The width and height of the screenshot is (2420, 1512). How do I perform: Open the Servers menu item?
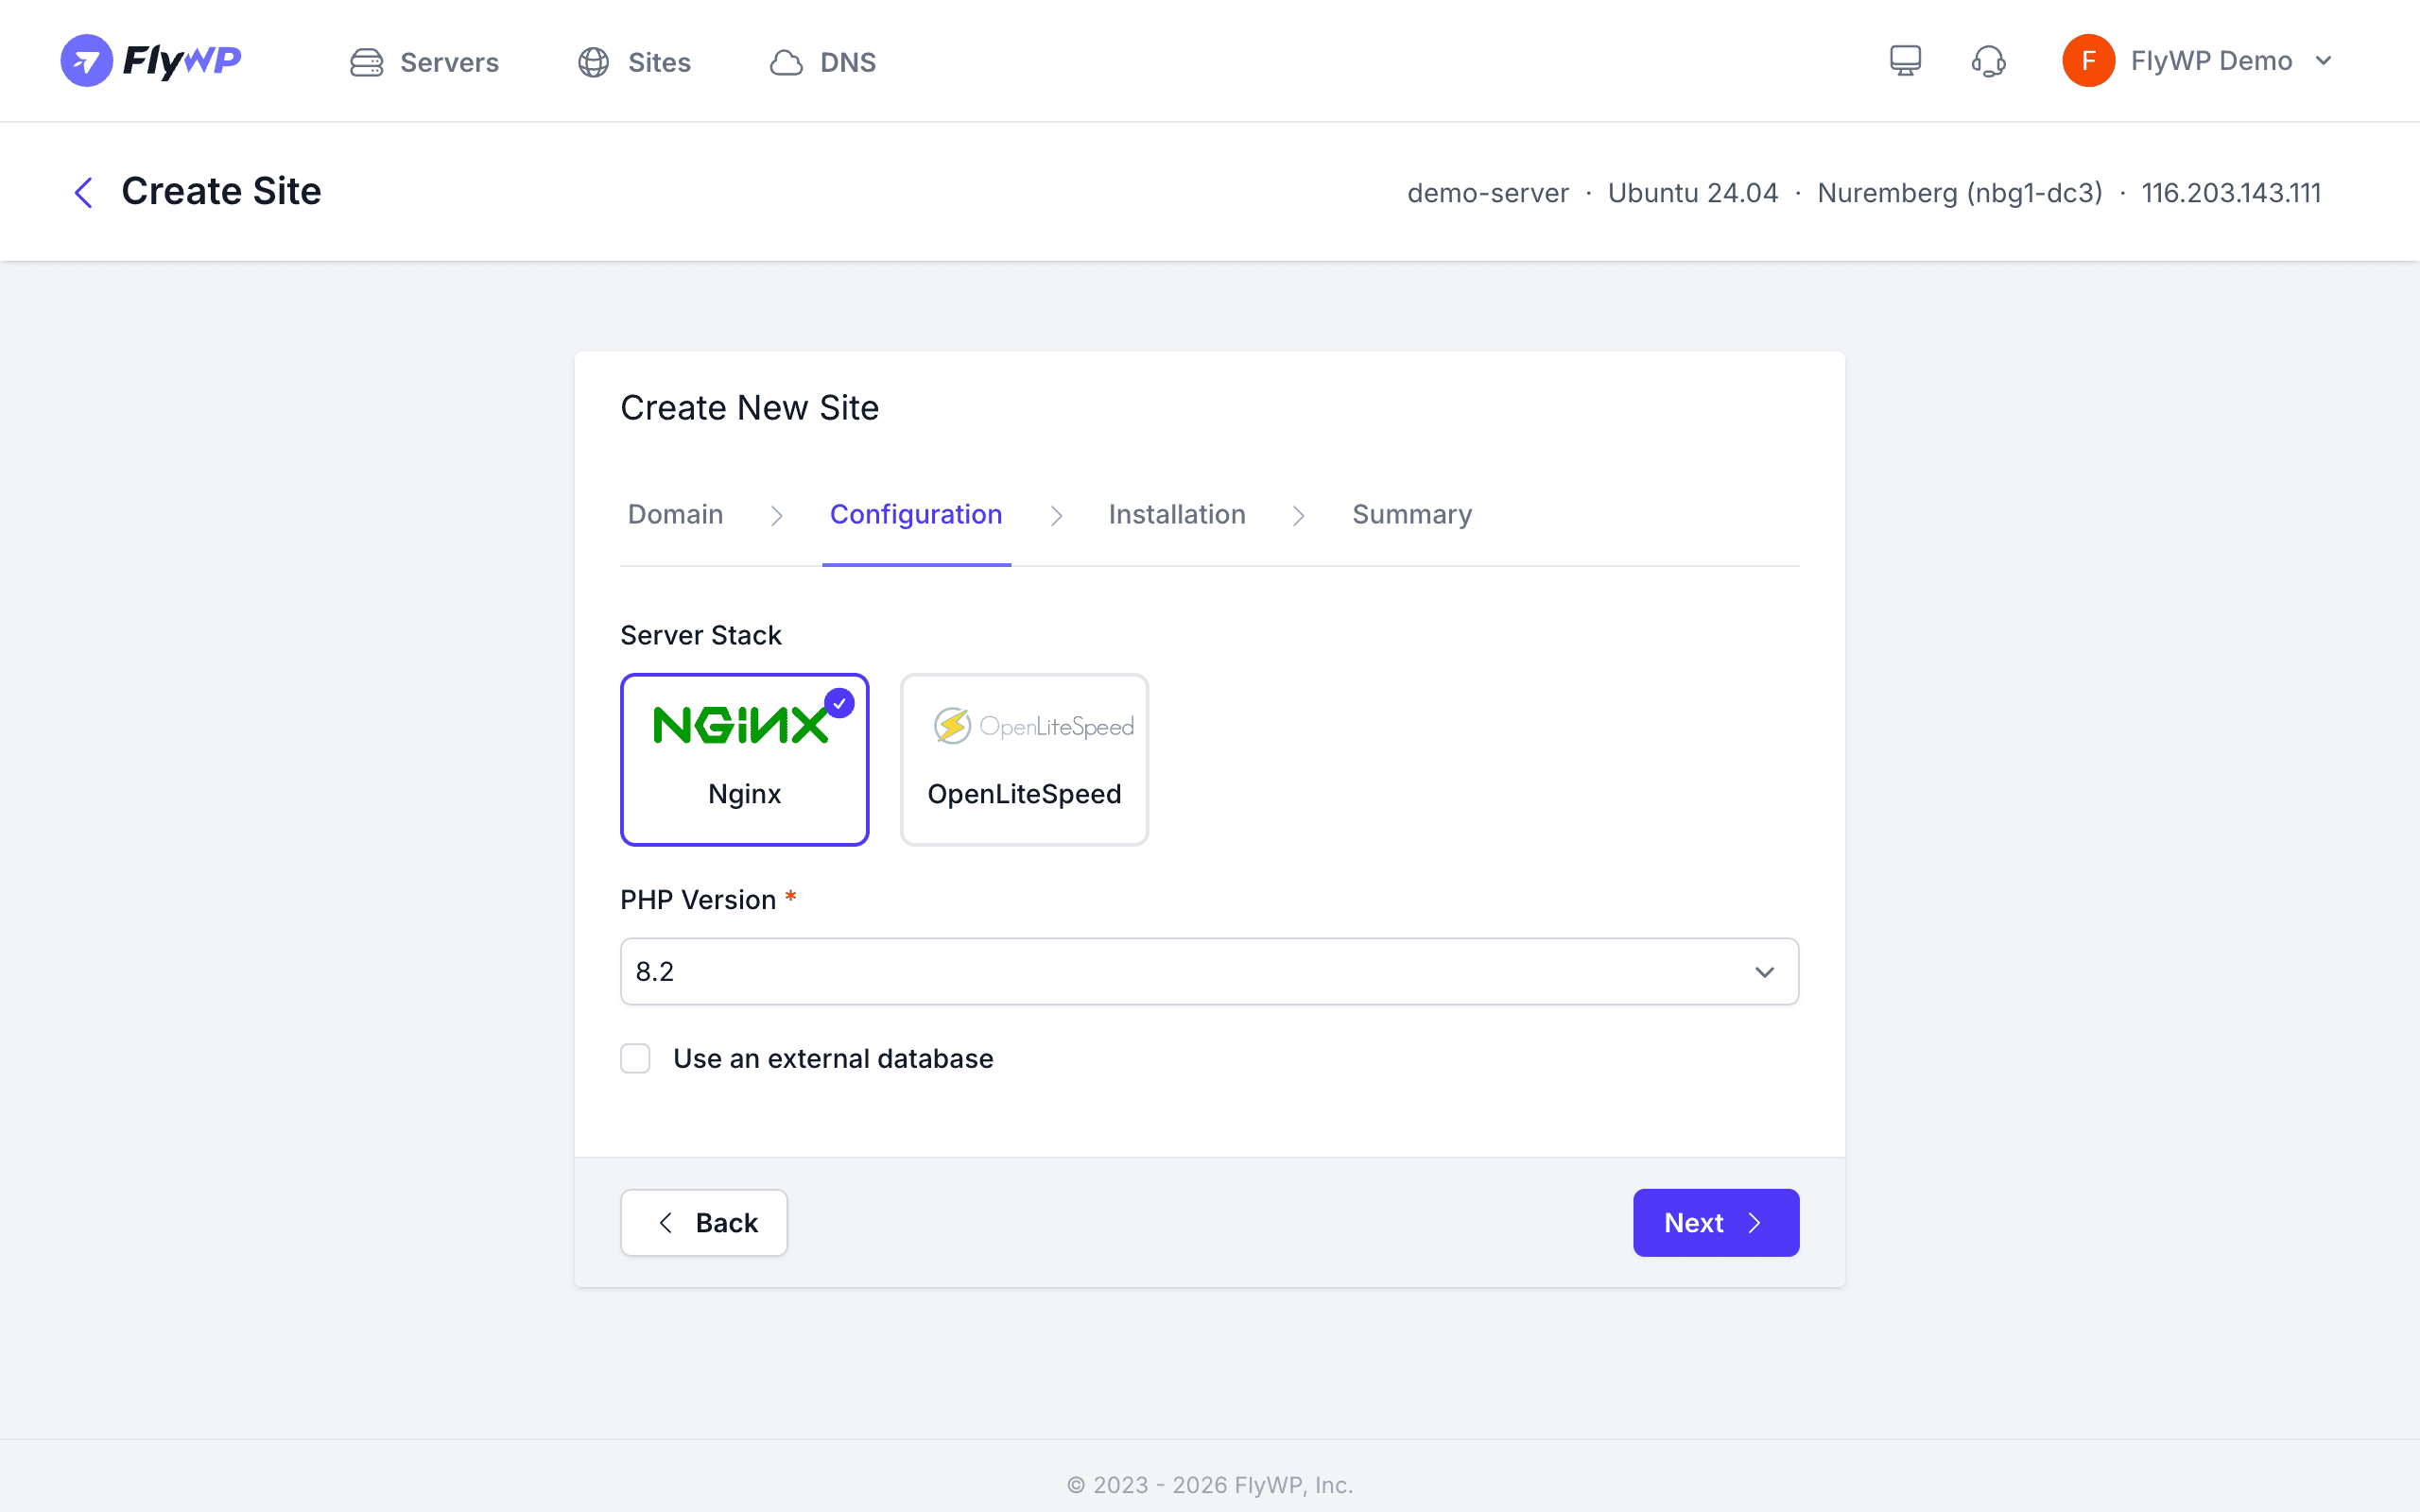click(424, 62)
